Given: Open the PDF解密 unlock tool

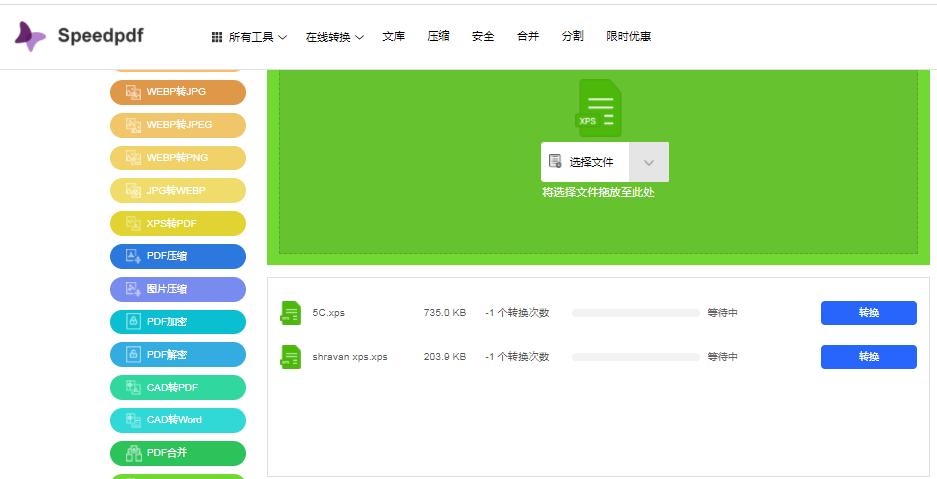Looking at the screenshot, I should coord(177,355).
